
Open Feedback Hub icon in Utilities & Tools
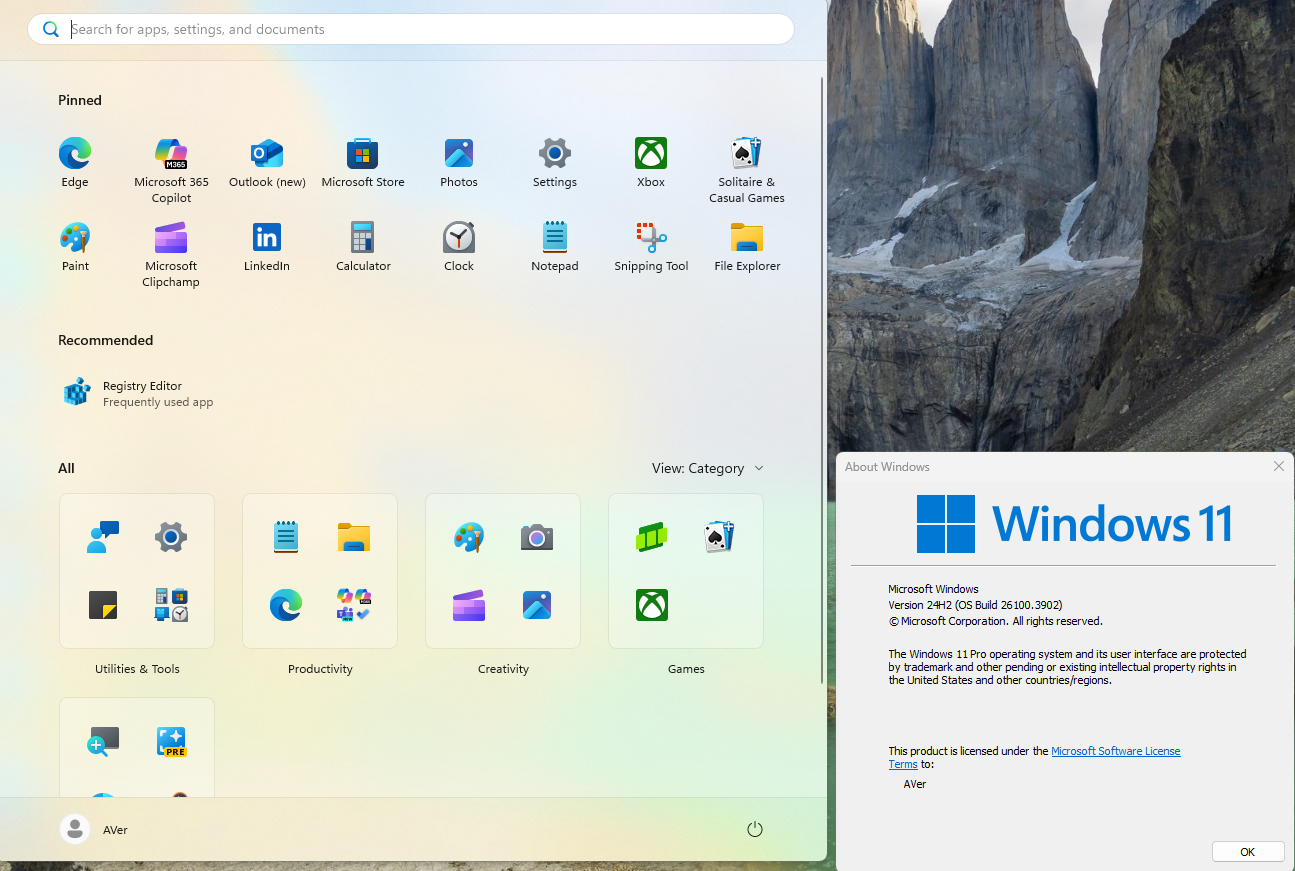pos(103,537)
